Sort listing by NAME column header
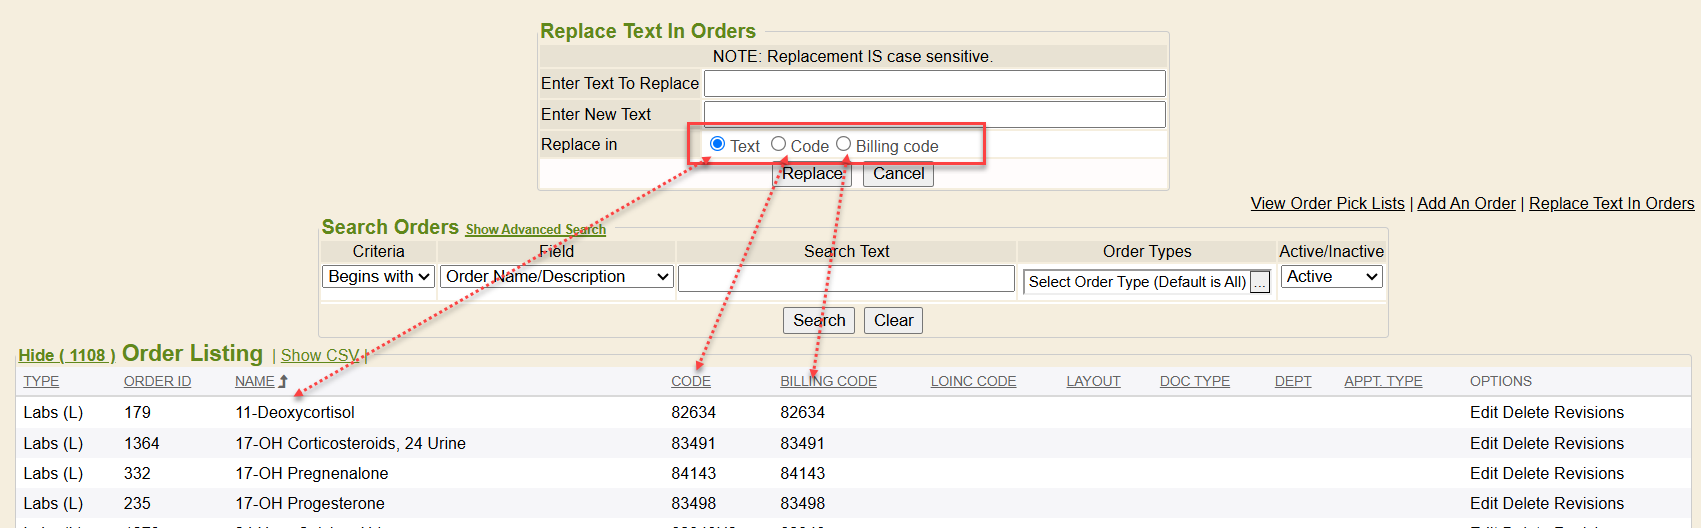Screen dimensions: 1701x528 (255, 381)
